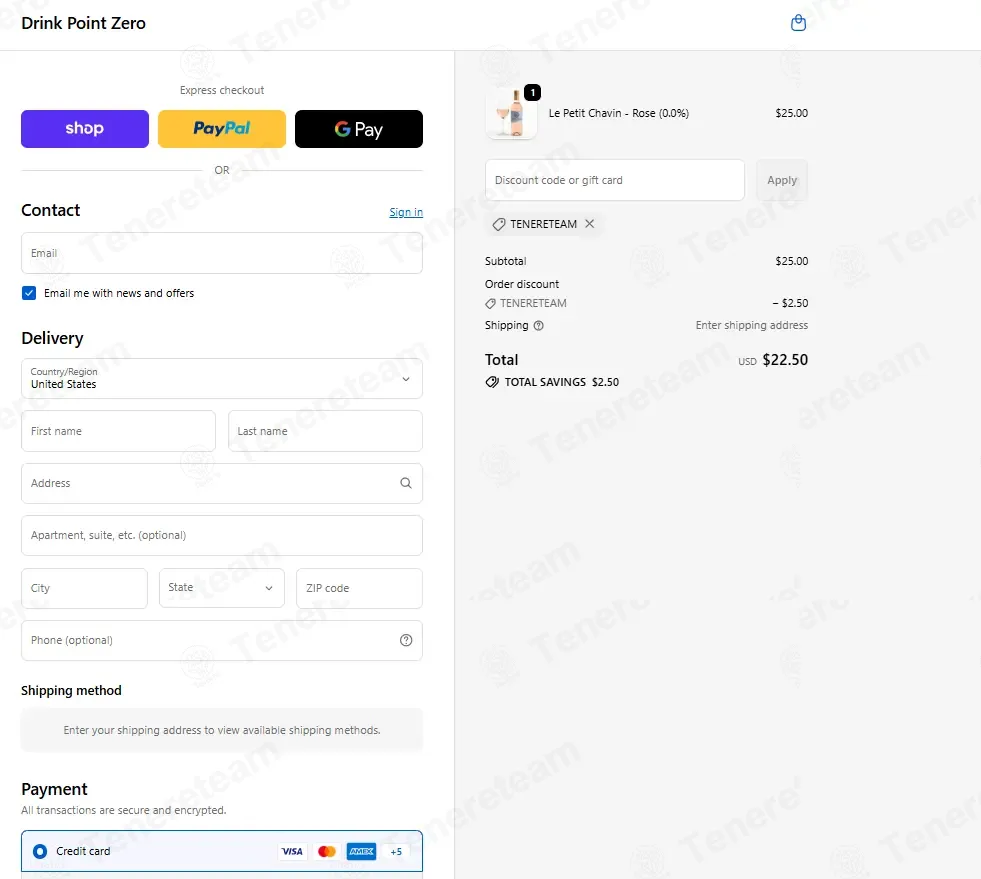Click the Shipping info question icon
The image size is (981, 879).
point(539,325)
